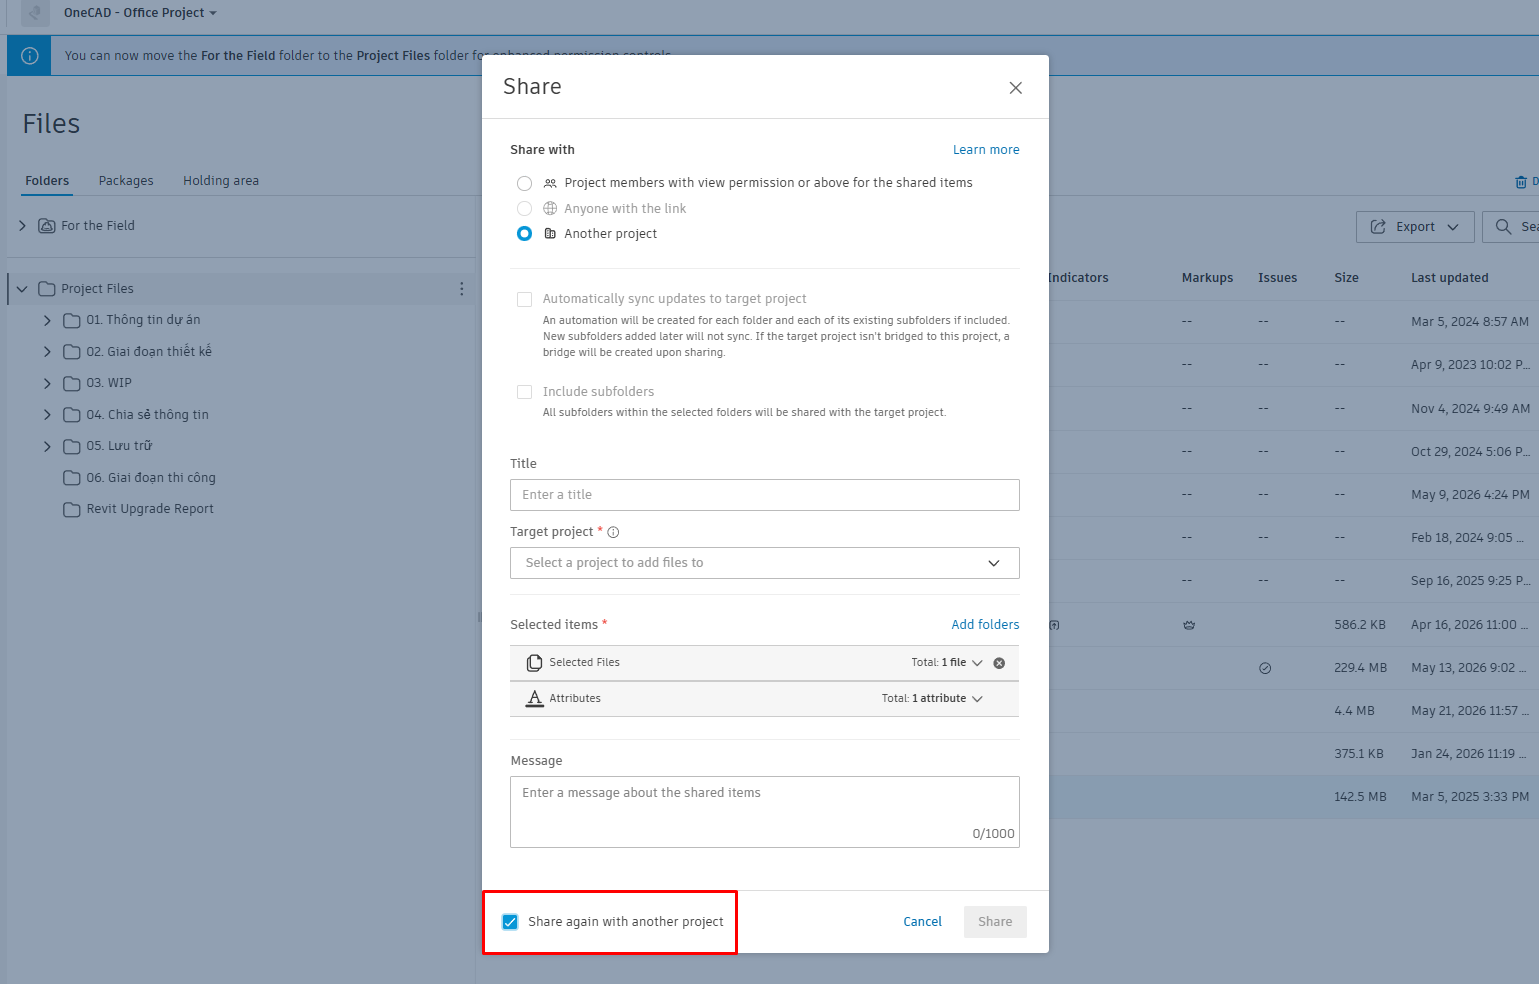The height and width of the screenshot is (984, 1539).
Task: Switch to the Holding area tab
Action: pyautogui.click(x=221, y=181)
